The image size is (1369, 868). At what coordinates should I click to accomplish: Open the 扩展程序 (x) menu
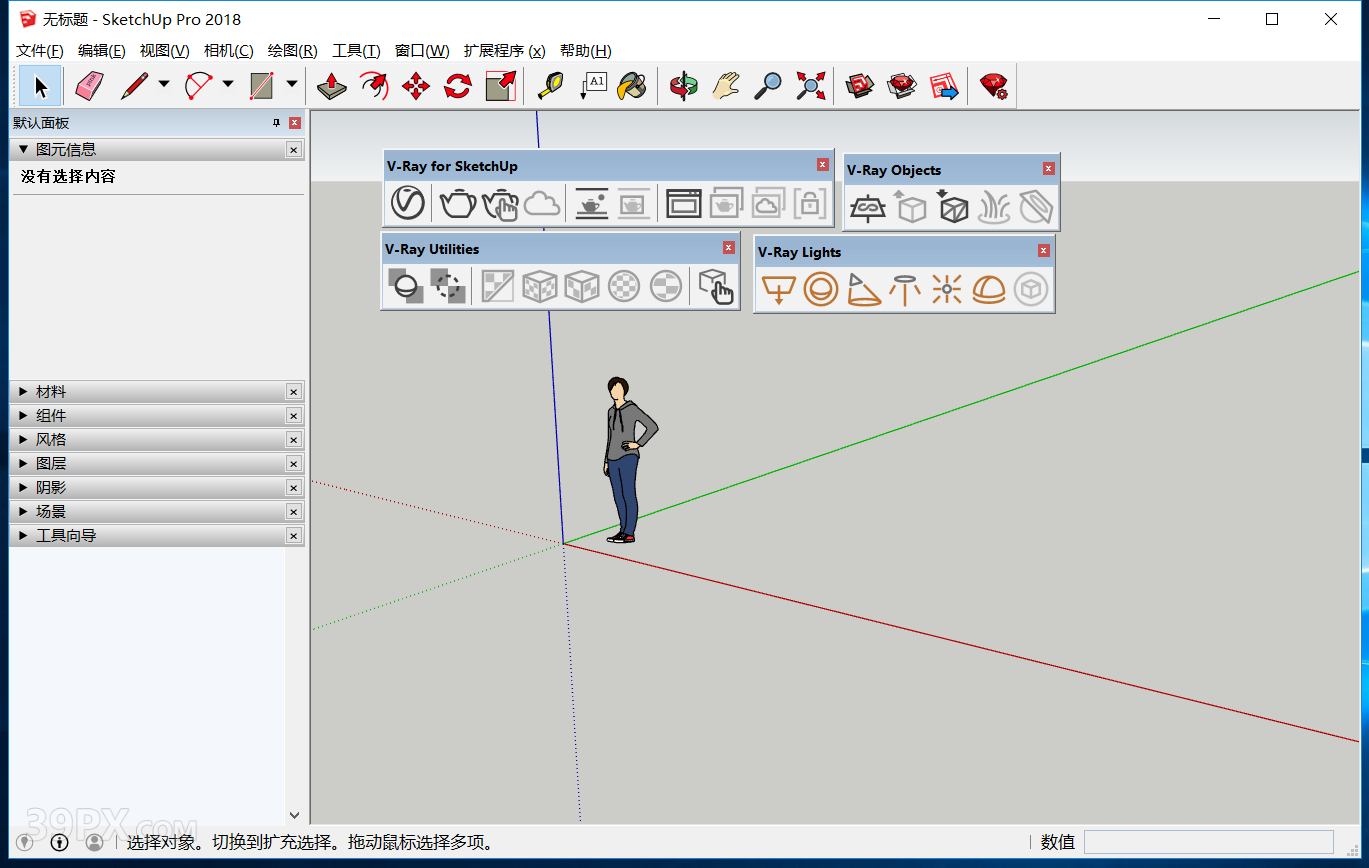pos(504,51)
